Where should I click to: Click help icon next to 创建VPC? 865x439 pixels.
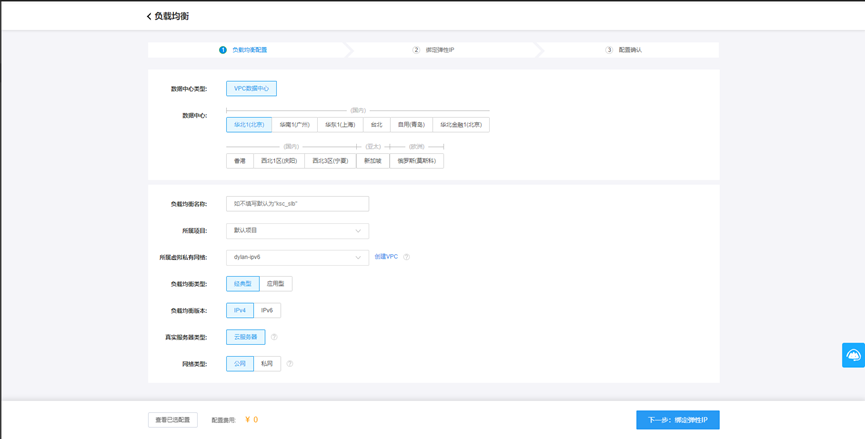point(407,257)
